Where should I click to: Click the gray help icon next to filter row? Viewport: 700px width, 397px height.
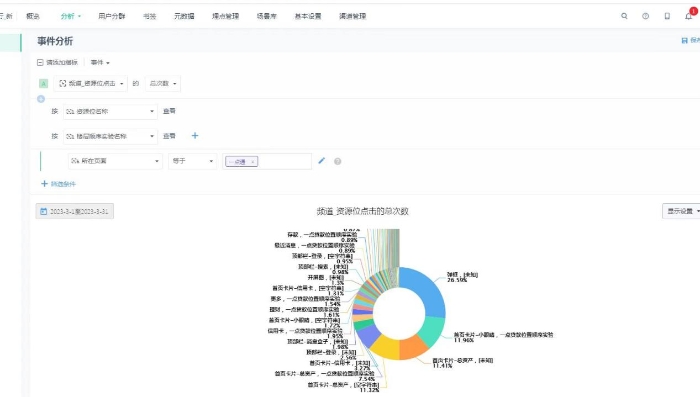click(x=338, y=161)
